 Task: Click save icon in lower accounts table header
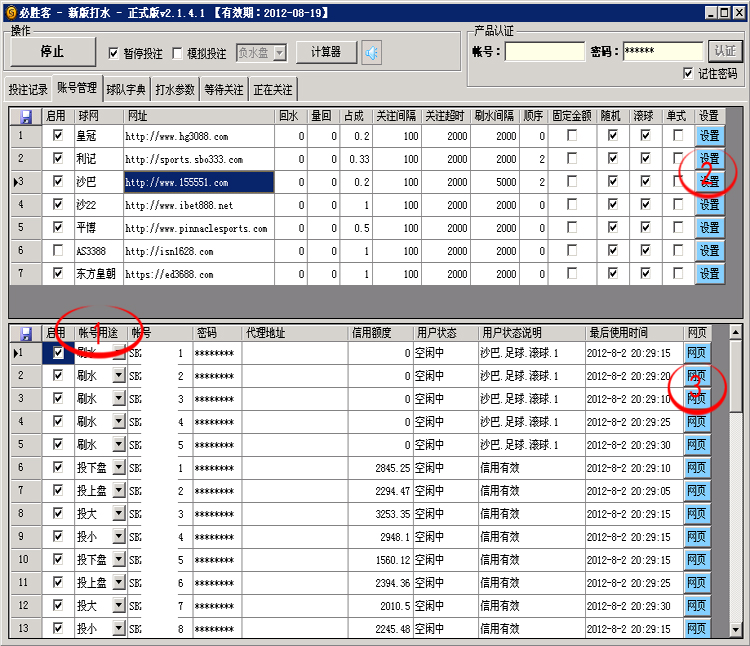tap(26, 332)
